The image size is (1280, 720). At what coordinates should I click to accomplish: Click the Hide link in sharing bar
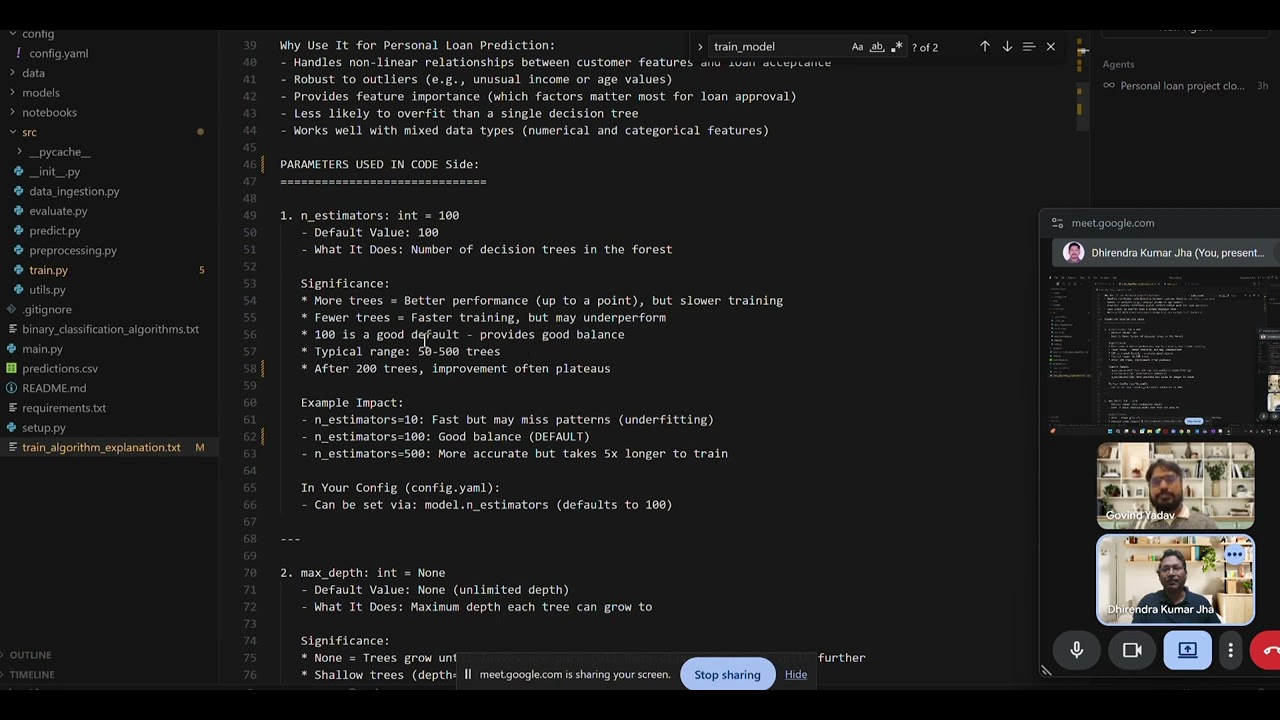point(796,675)
